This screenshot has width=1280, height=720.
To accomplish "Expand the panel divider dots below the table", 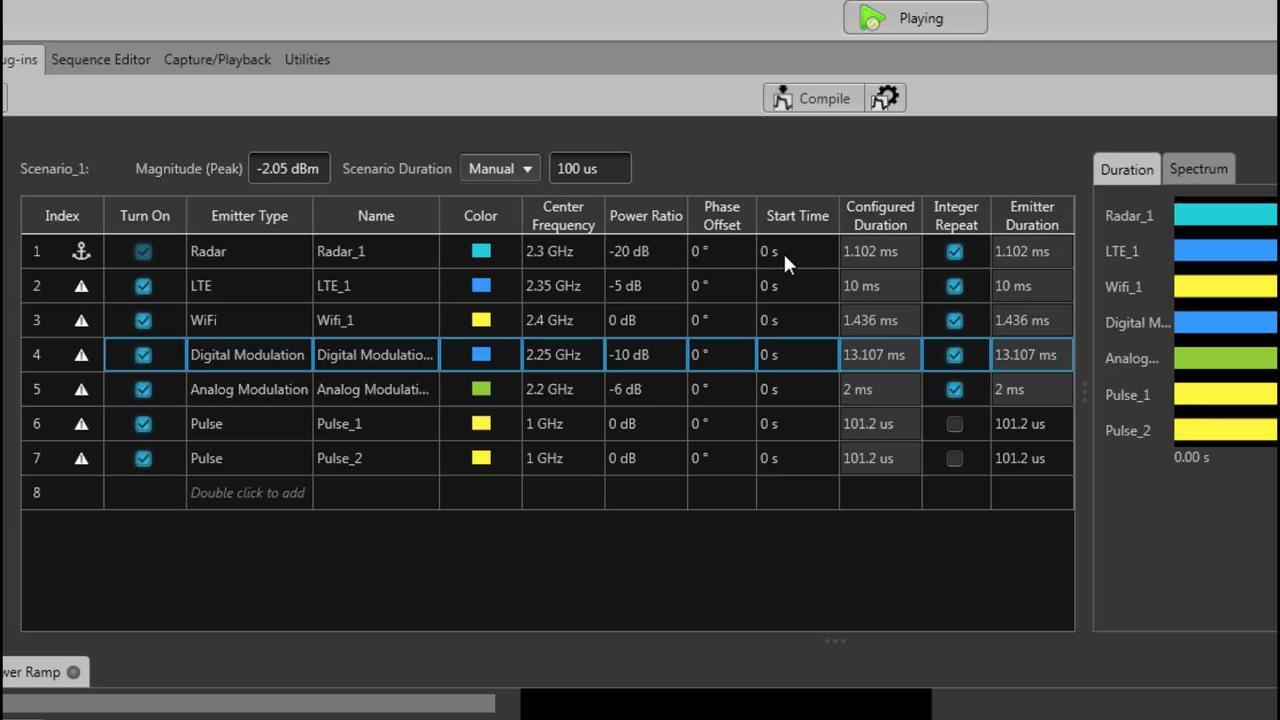I will [835, 641].
